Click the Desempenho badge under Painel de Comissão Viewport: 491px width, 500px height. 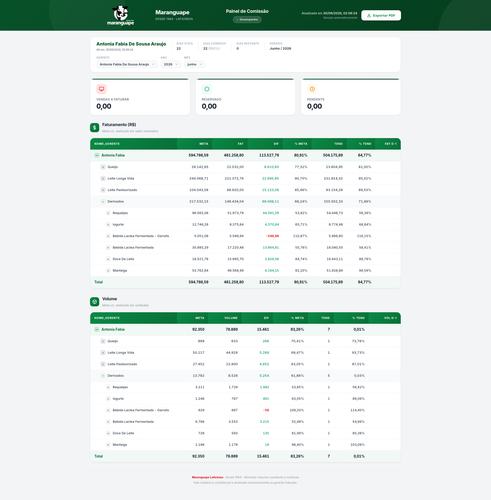[247, 20]
